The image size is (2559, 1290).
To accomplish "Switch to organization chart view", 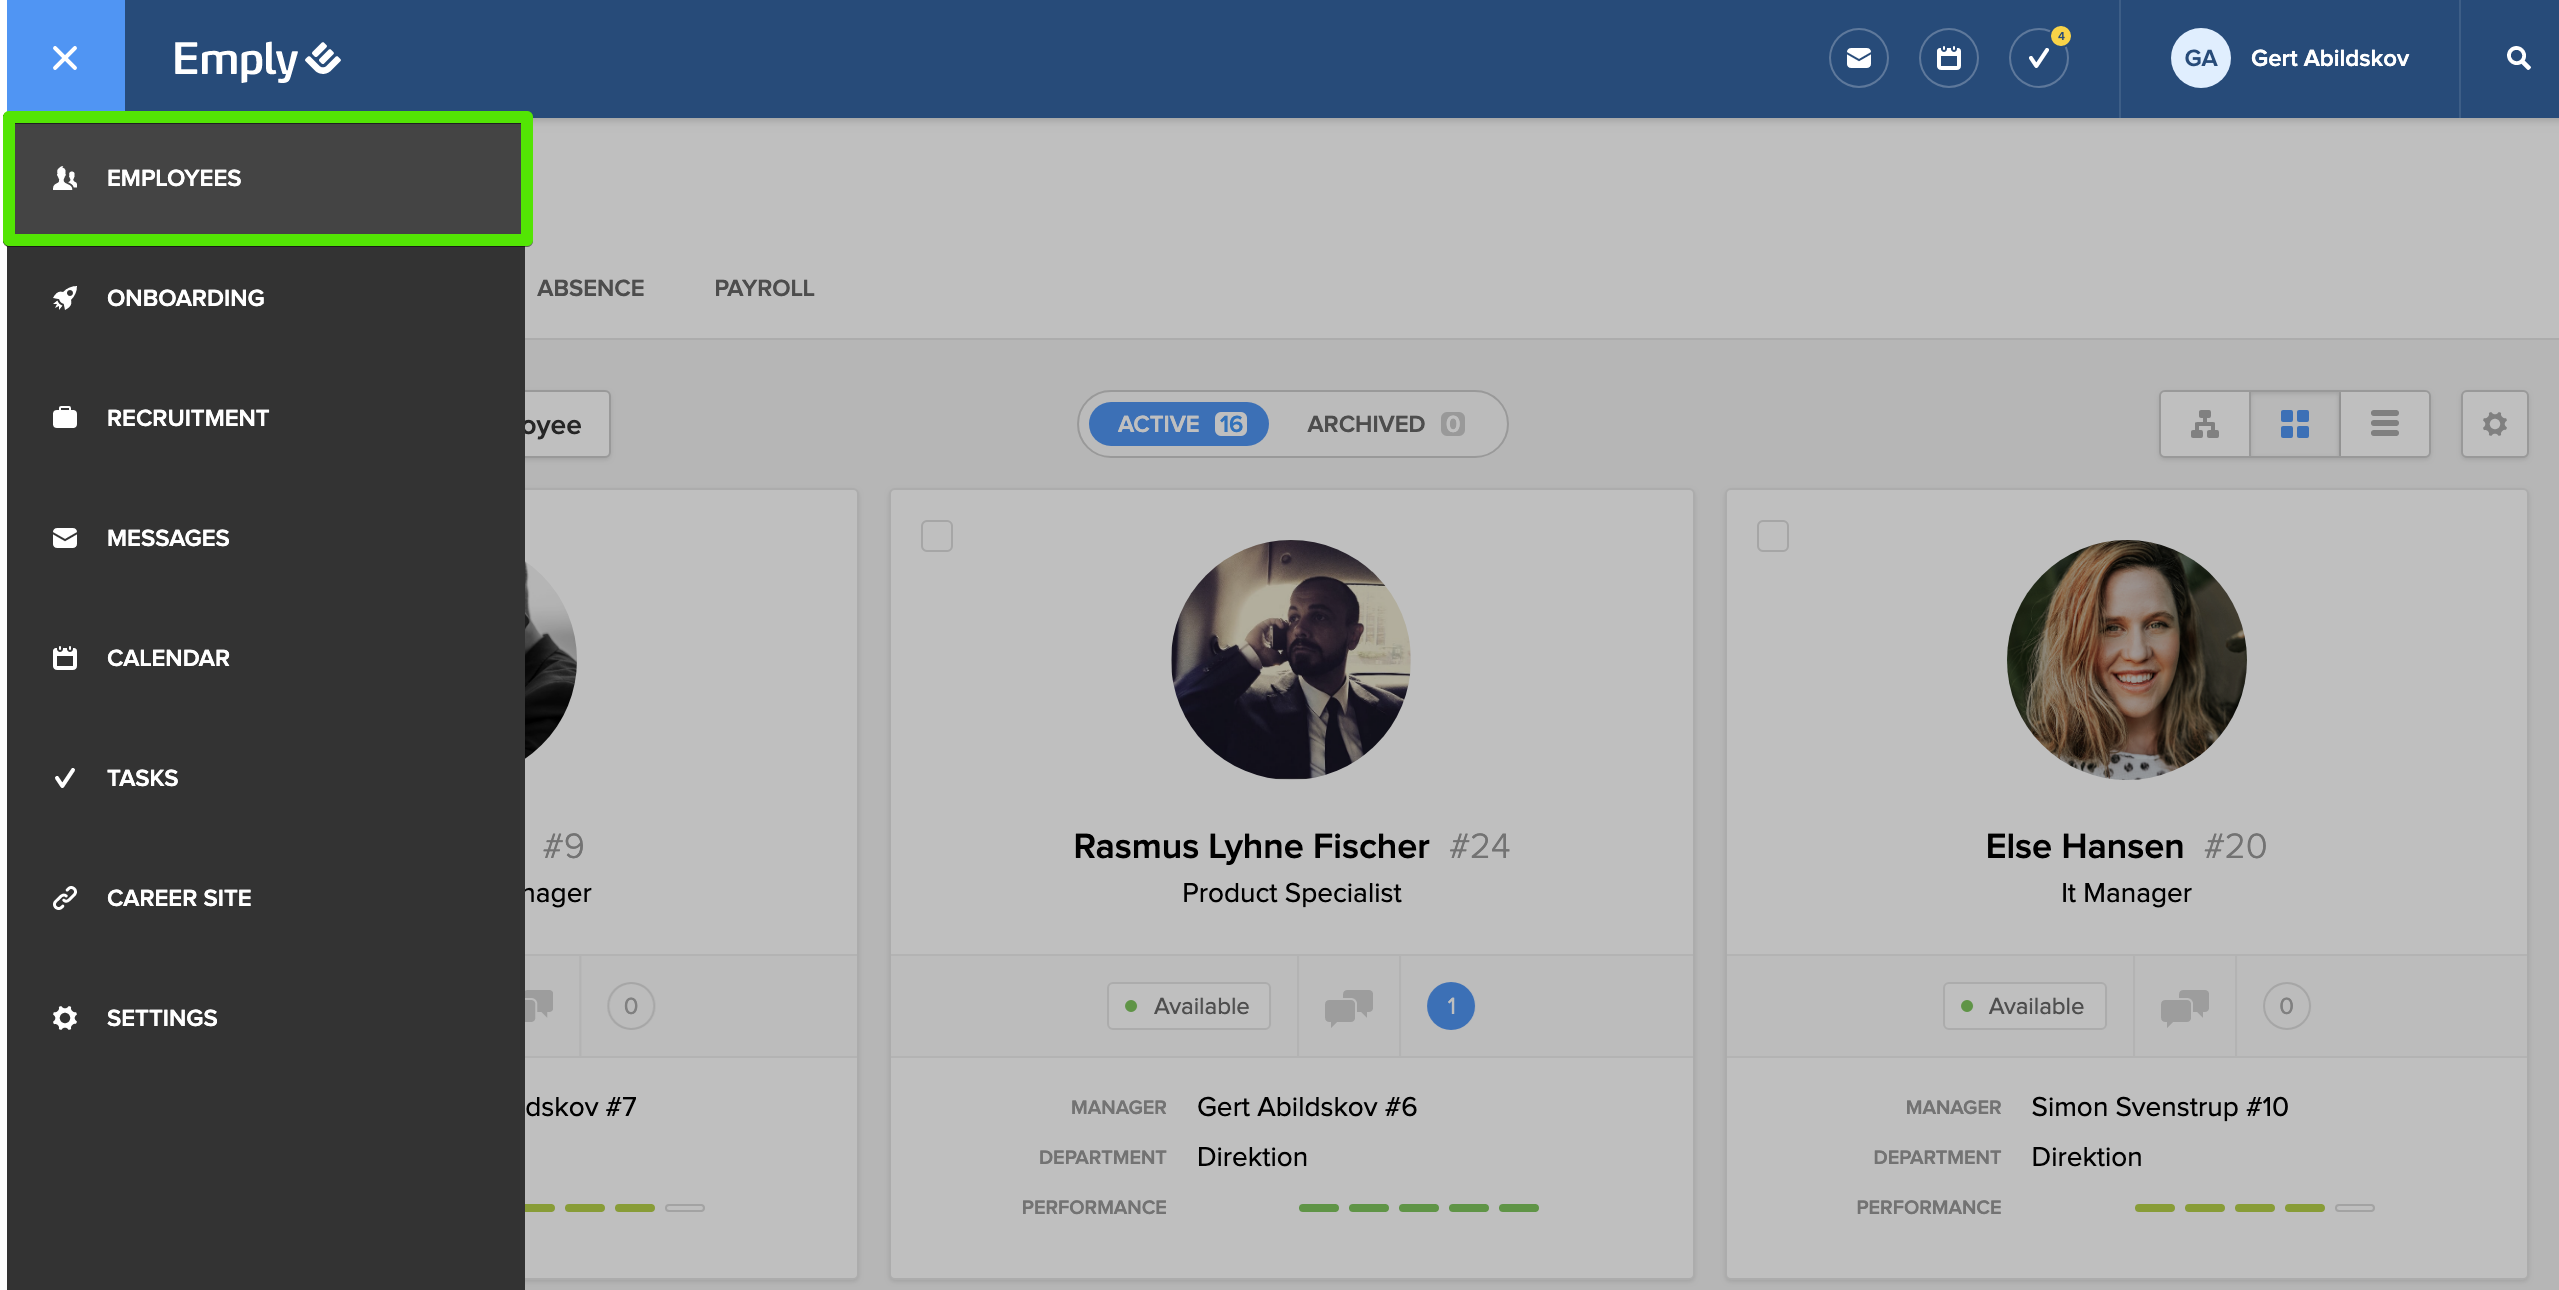I will click(x=2204, y=424).
